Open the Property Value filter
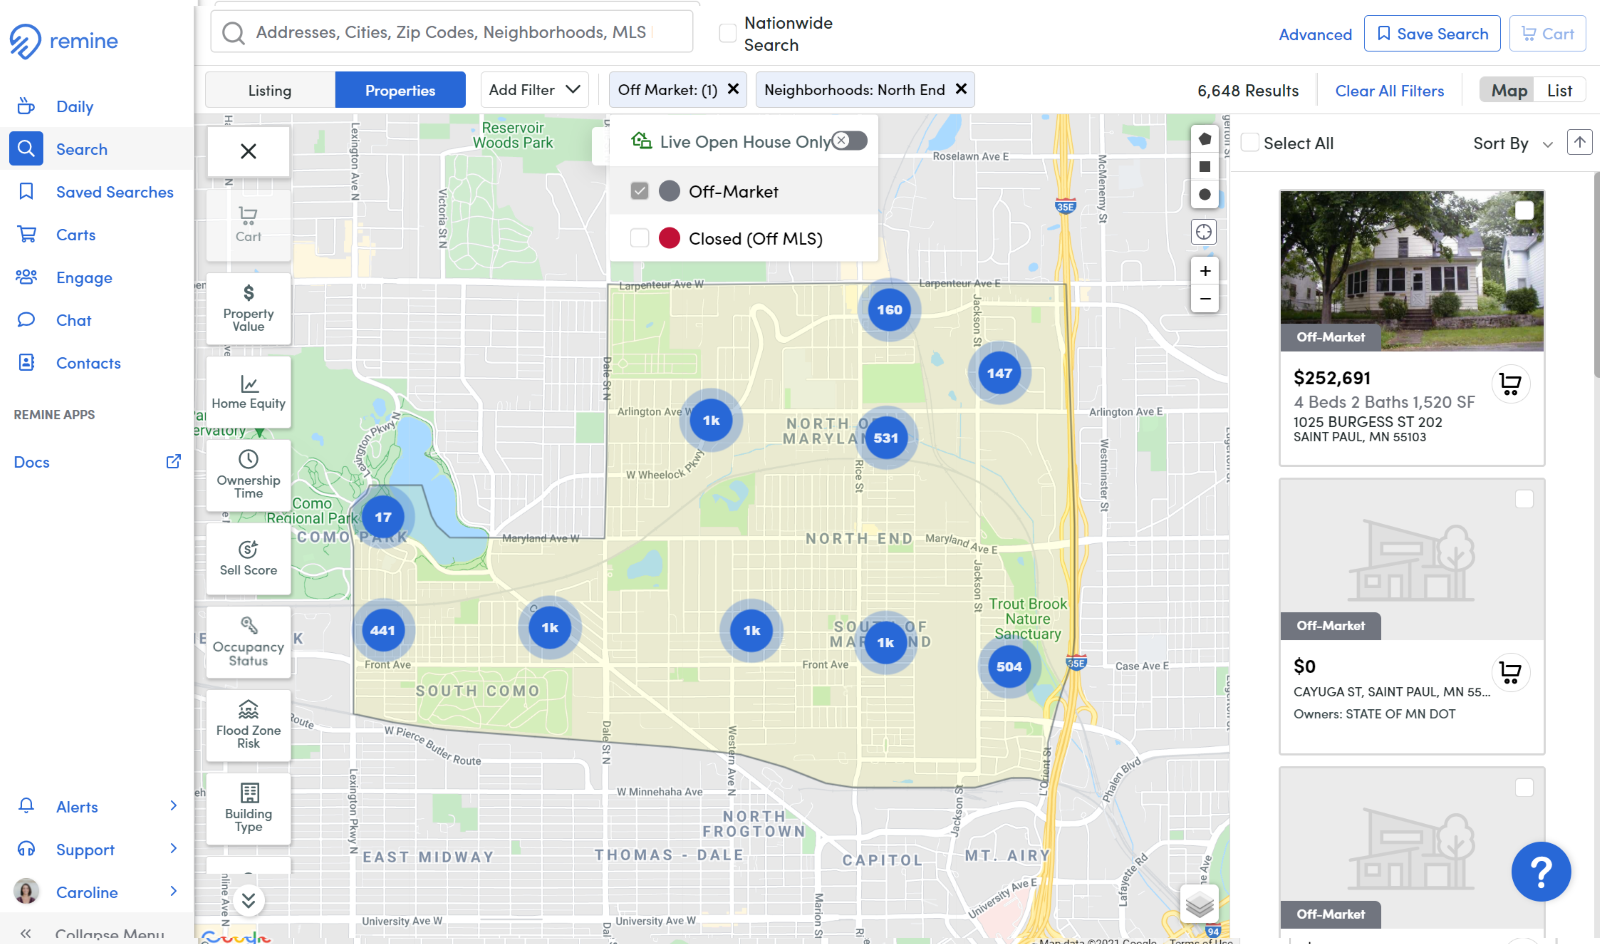 coord(248,308)
